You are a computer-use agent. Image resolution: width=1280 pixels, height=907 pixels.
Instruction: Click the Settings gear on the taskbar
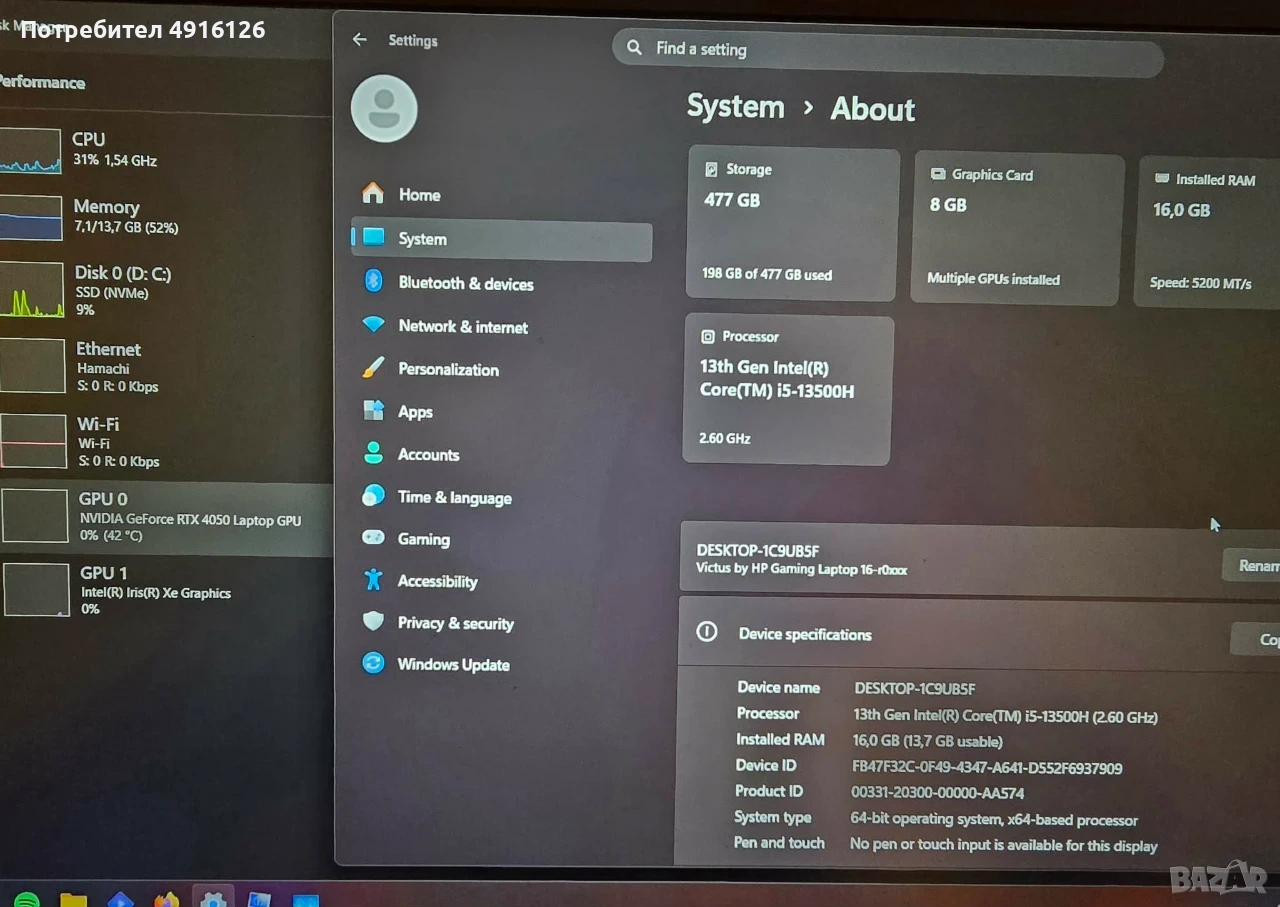point(212,898)
